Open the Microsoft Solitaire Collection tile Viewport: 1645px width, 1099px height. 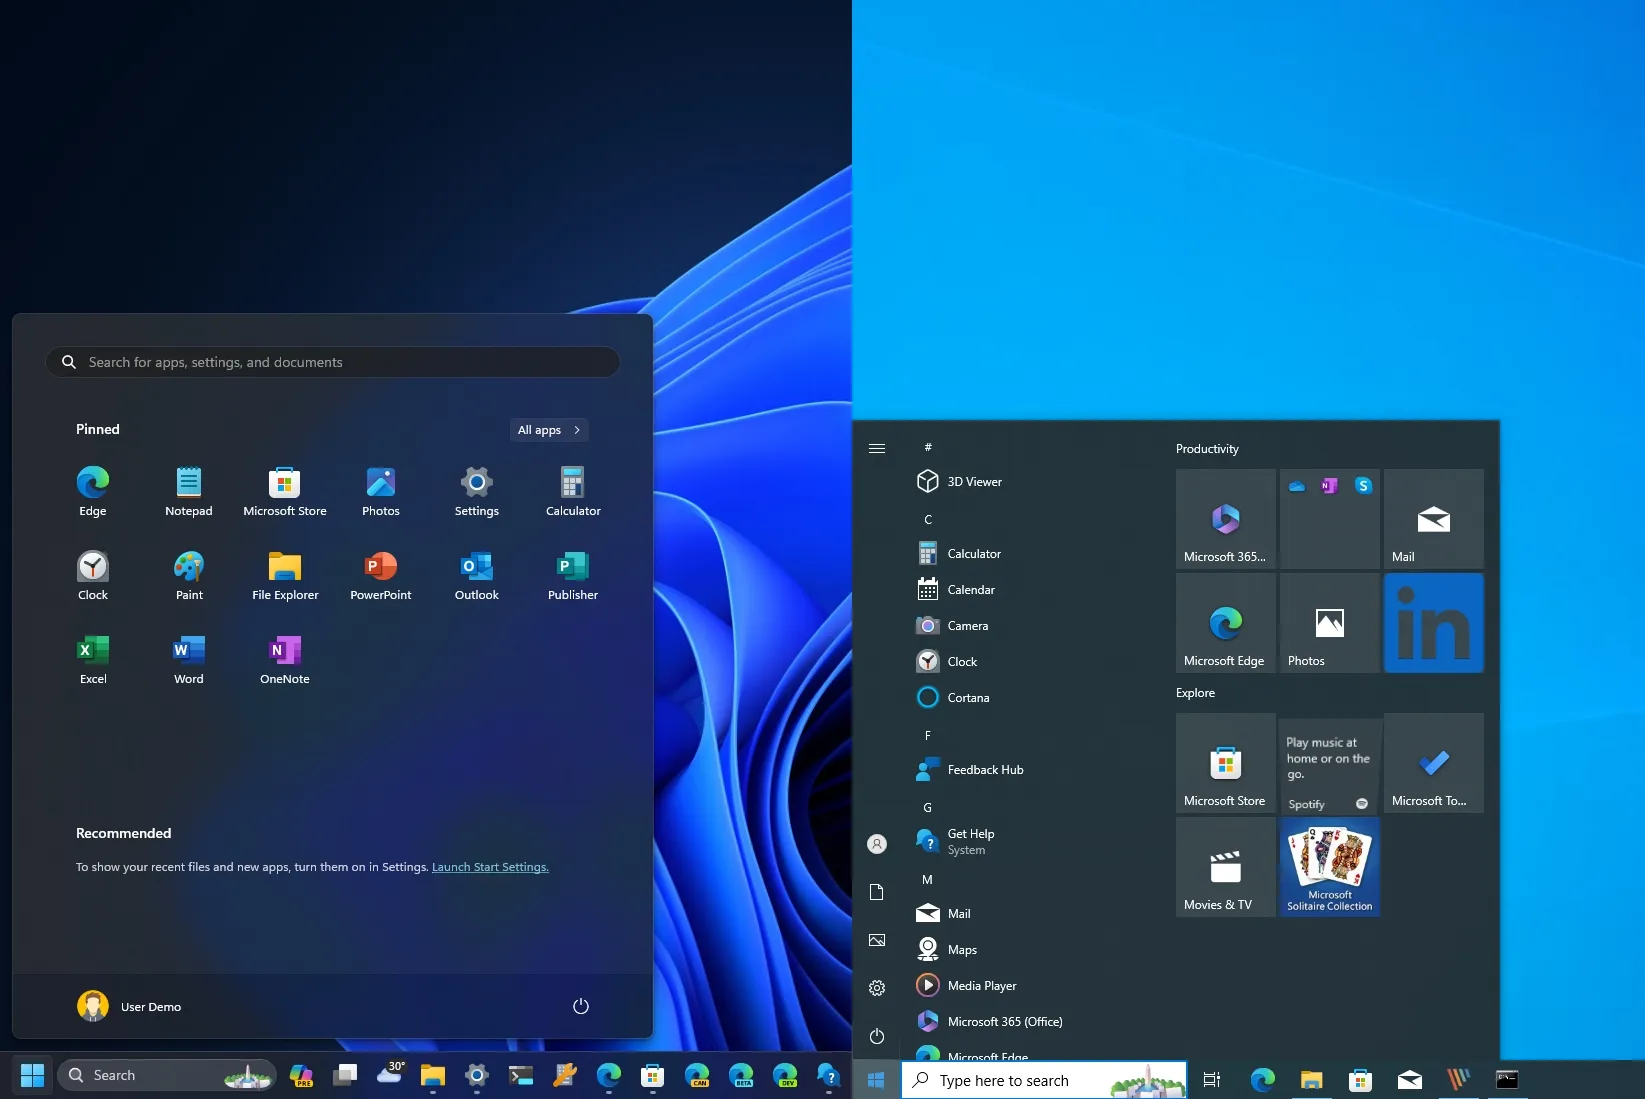[x=1330, y=867]
